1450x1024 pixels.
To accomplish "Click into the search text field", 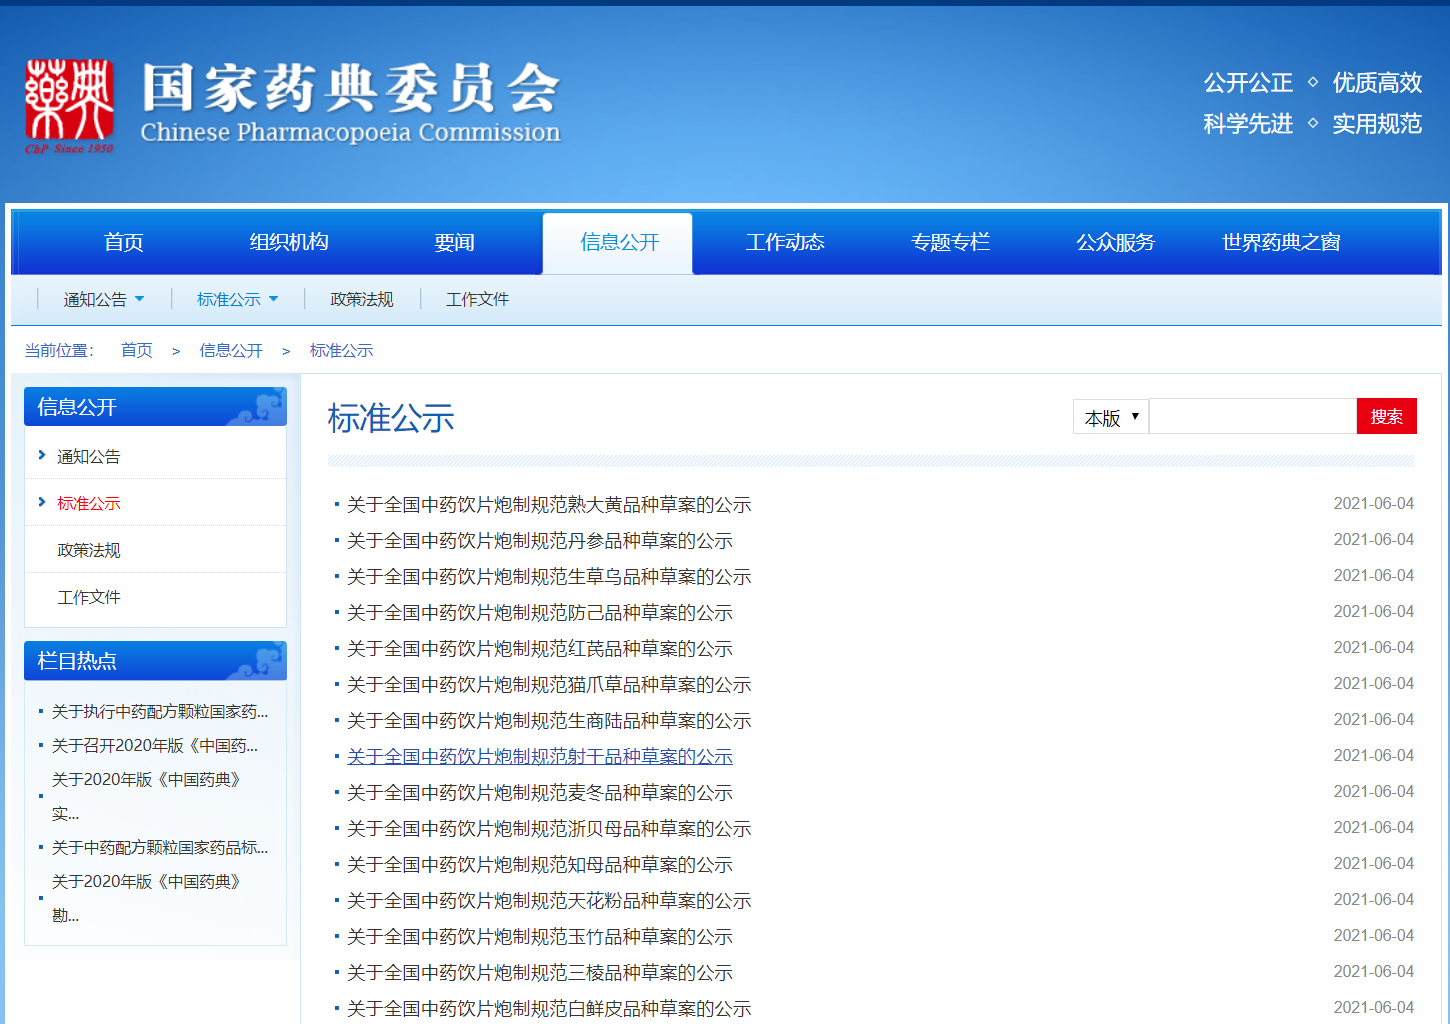I will 1252,417.
